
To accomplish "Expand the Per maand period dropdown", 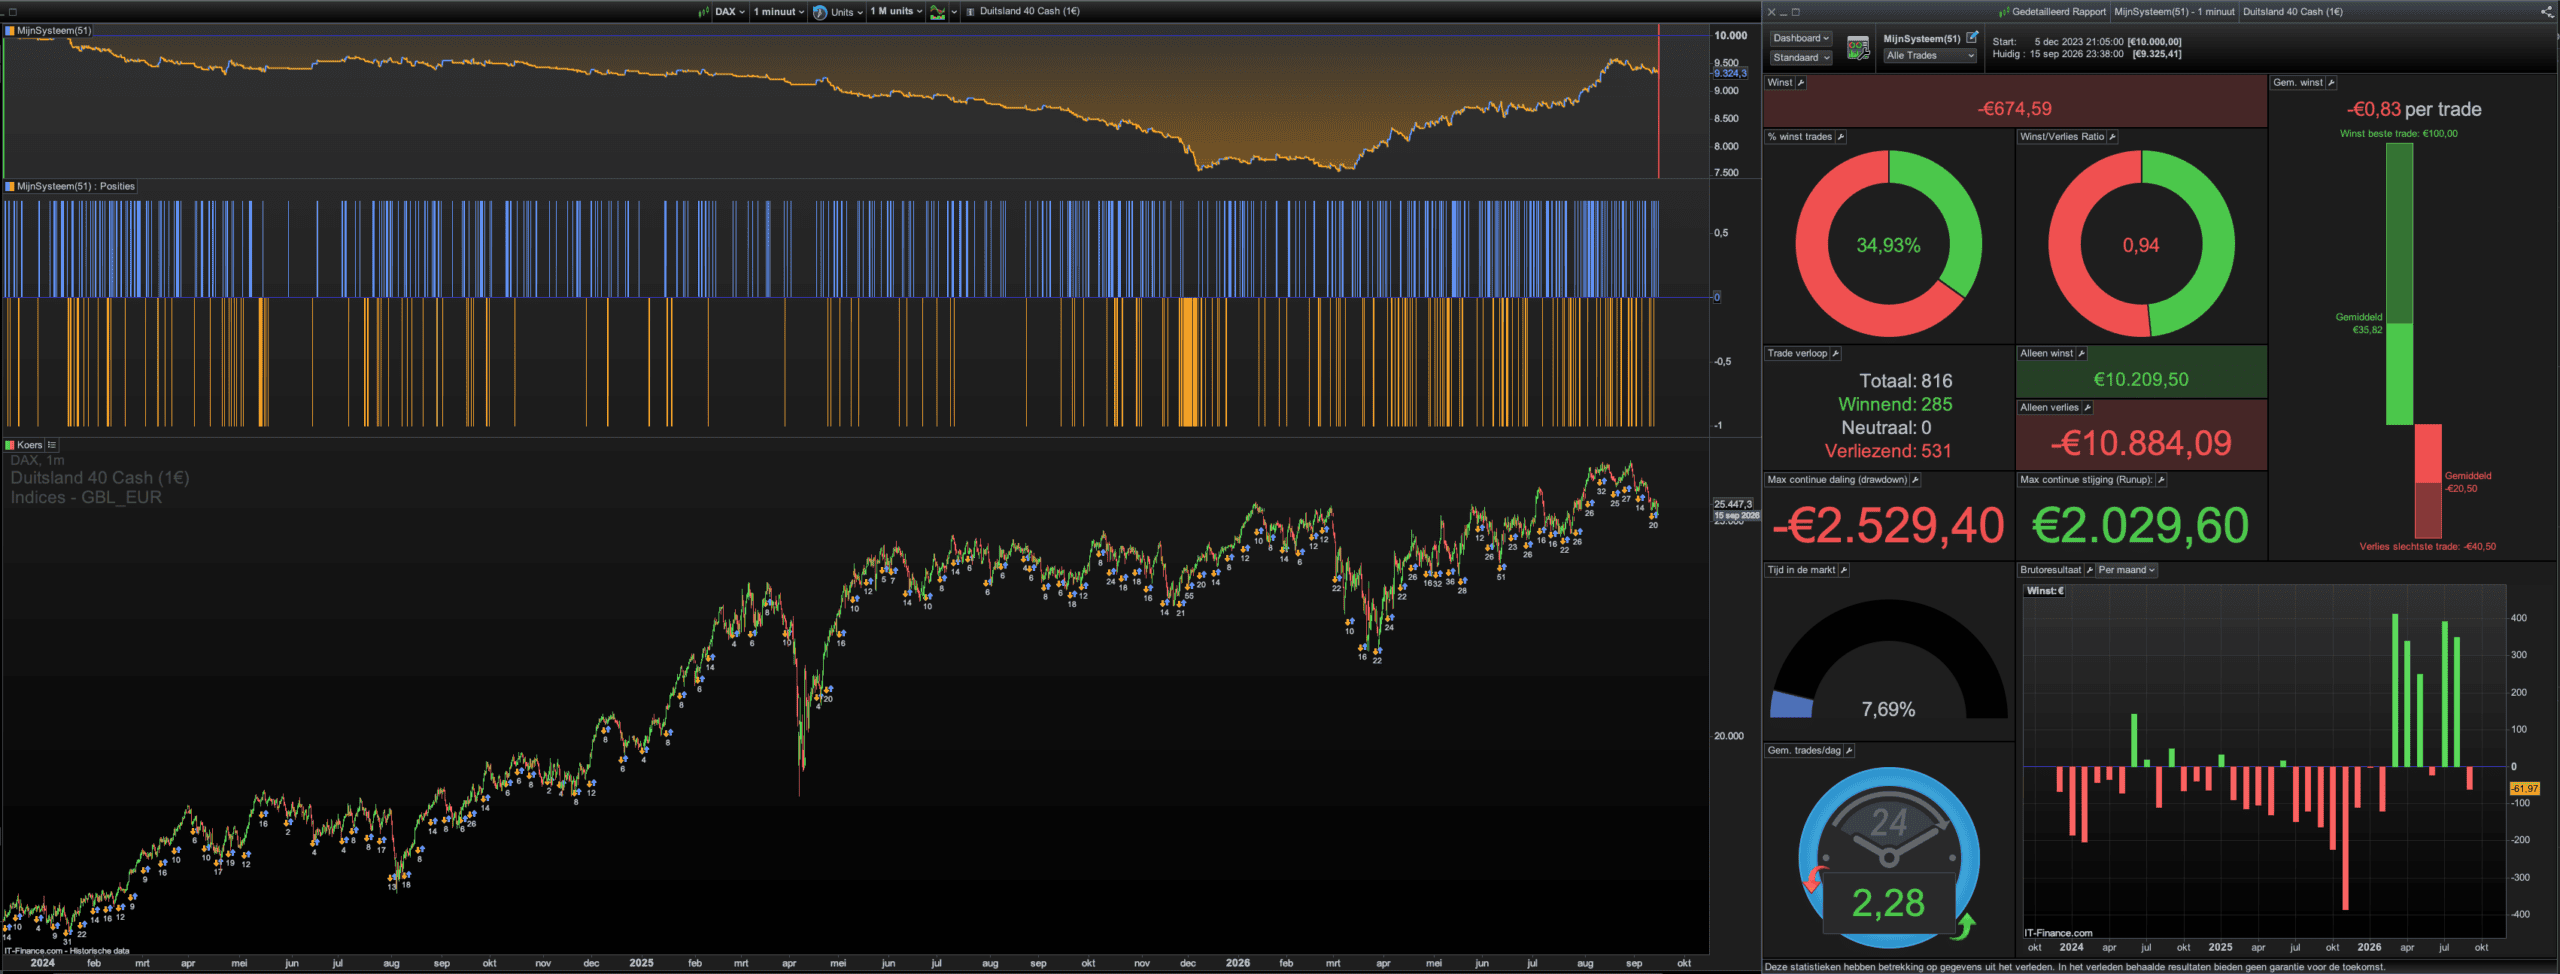I will tap(2127, 570).
